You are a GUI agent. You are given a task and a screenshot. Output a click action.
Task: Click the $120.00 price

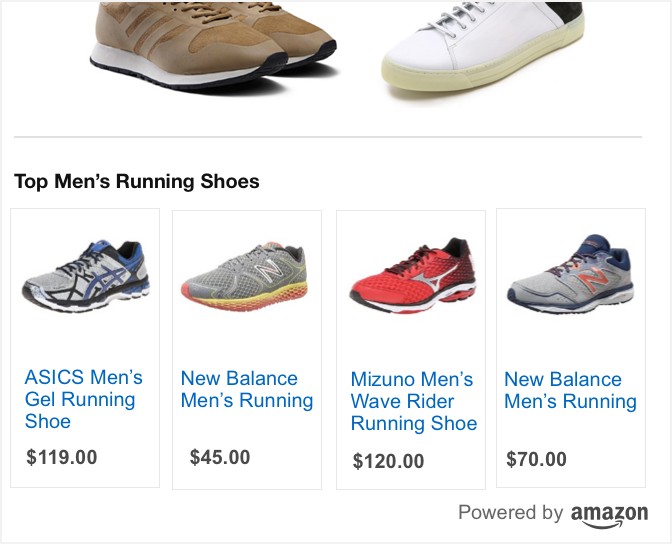tap(389, 461)
